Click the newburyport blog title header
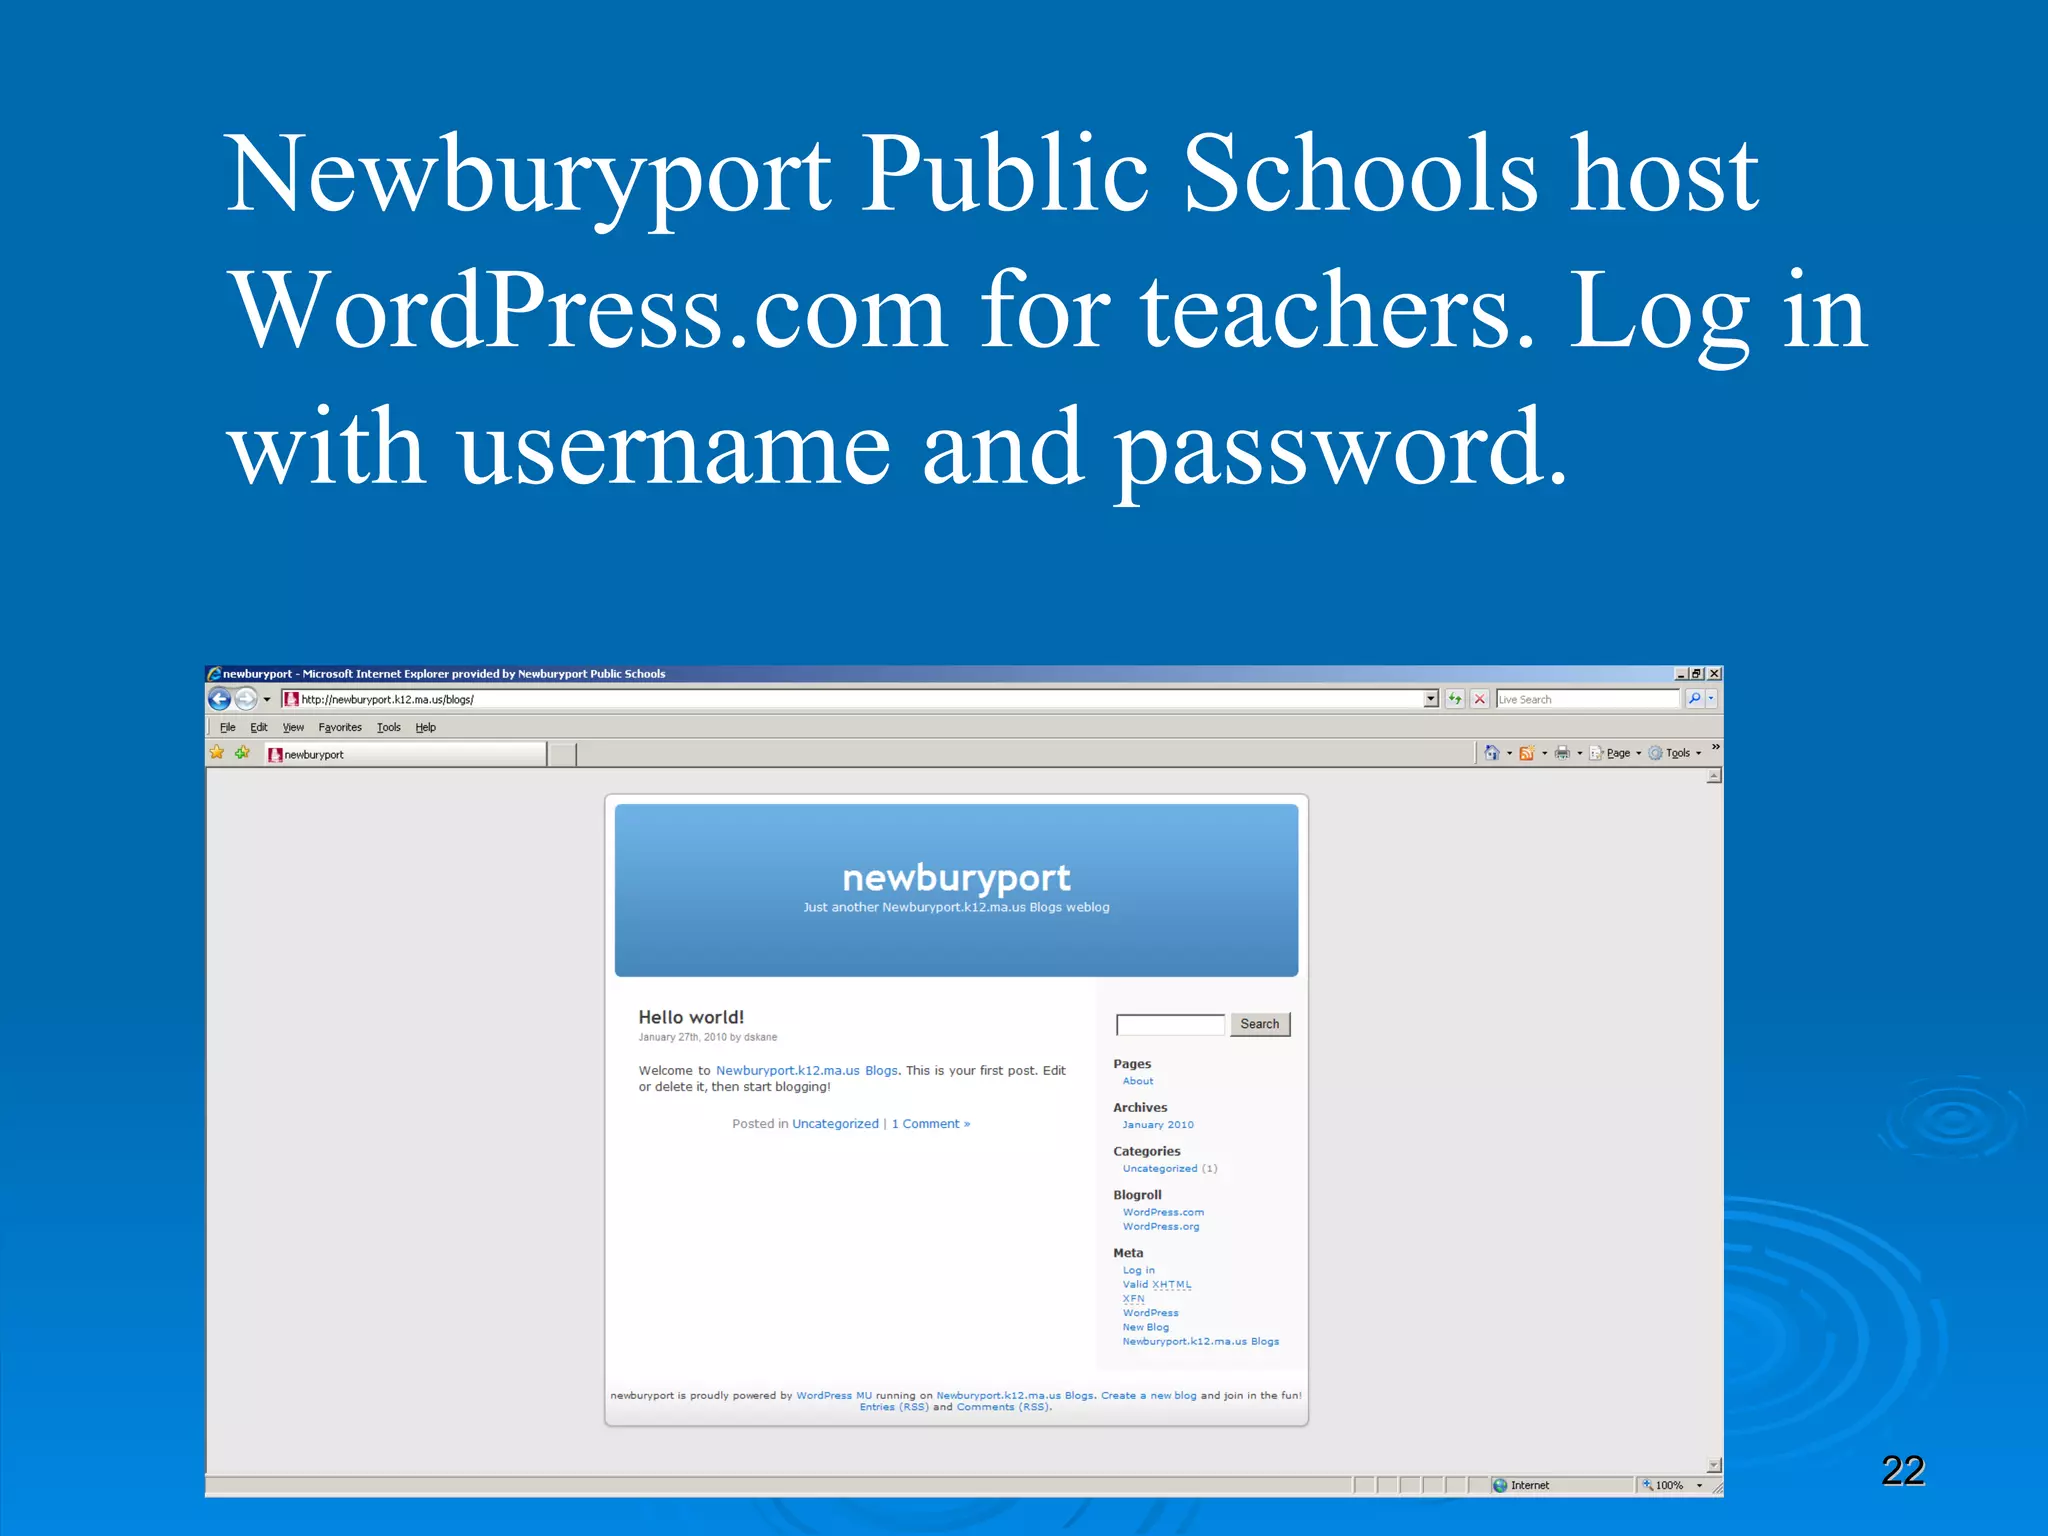This screenshot has width=2048, height=1536. [x=957, y=877]
